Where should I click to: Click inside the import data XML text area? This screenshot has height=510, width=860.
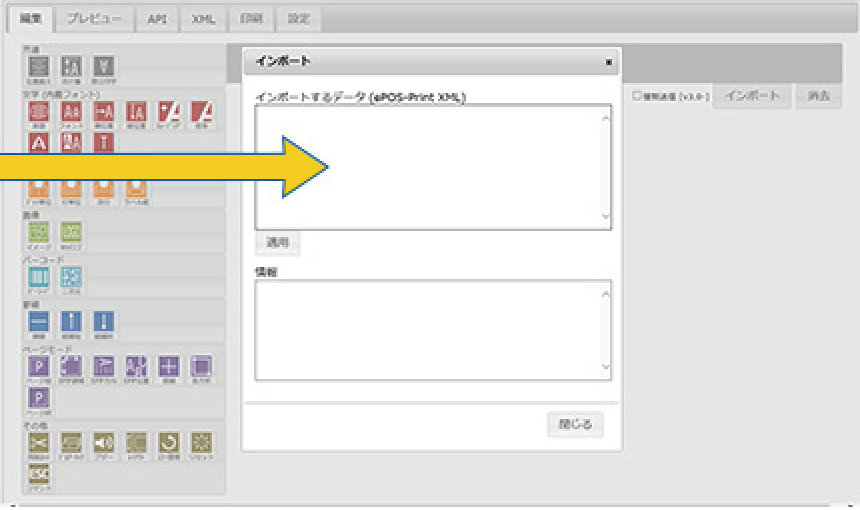(x=426, y=166)
